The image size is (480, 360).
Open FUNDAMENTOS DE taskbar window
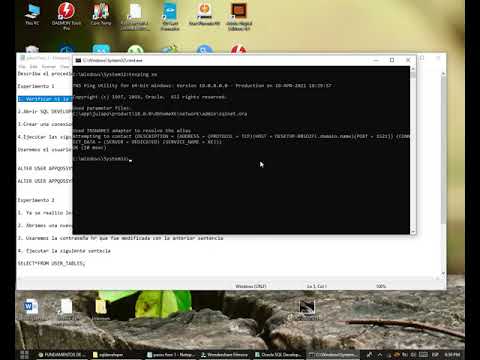[x=62, y=355]
